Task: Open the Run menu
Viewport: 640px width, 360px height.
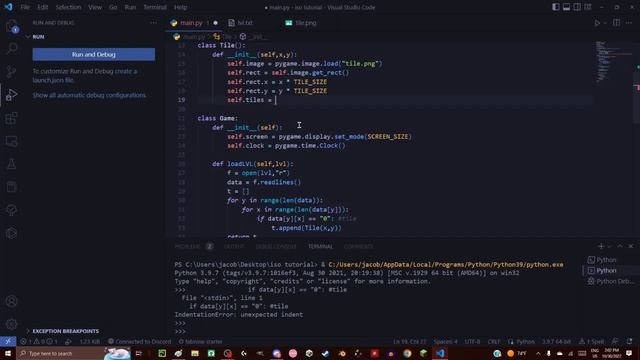Action: coord(130,7)
